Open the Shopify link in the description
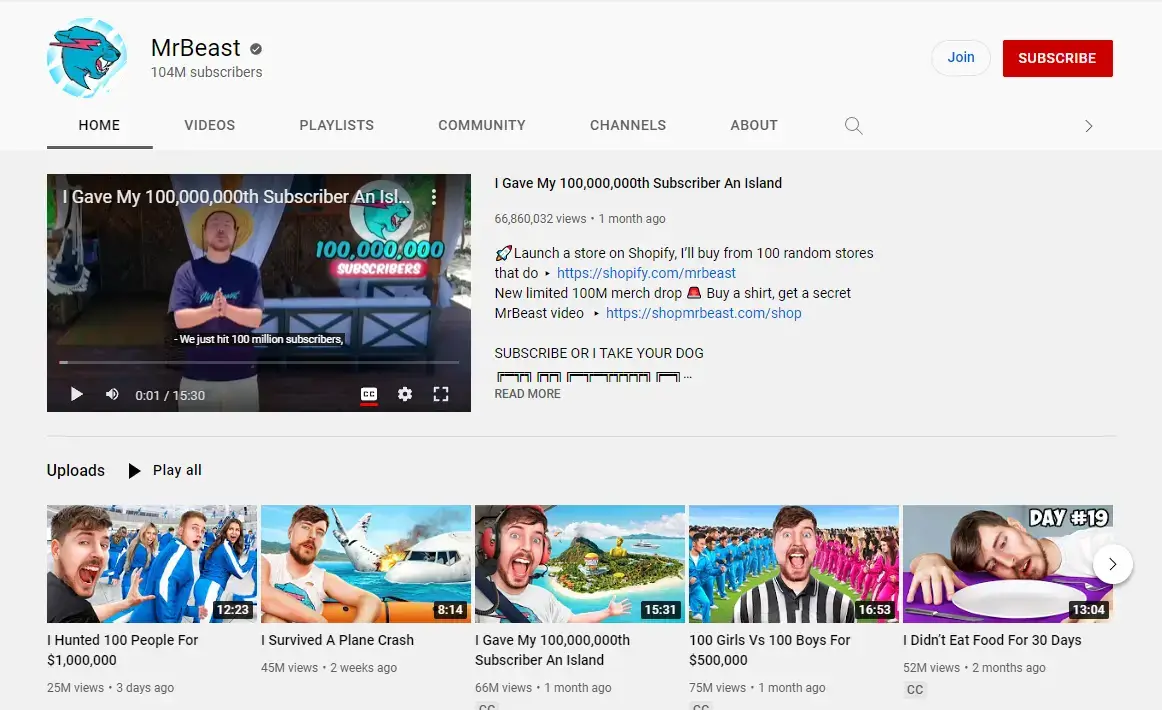The height and width of the screenshot is (710, 1162). coord(646,272)
